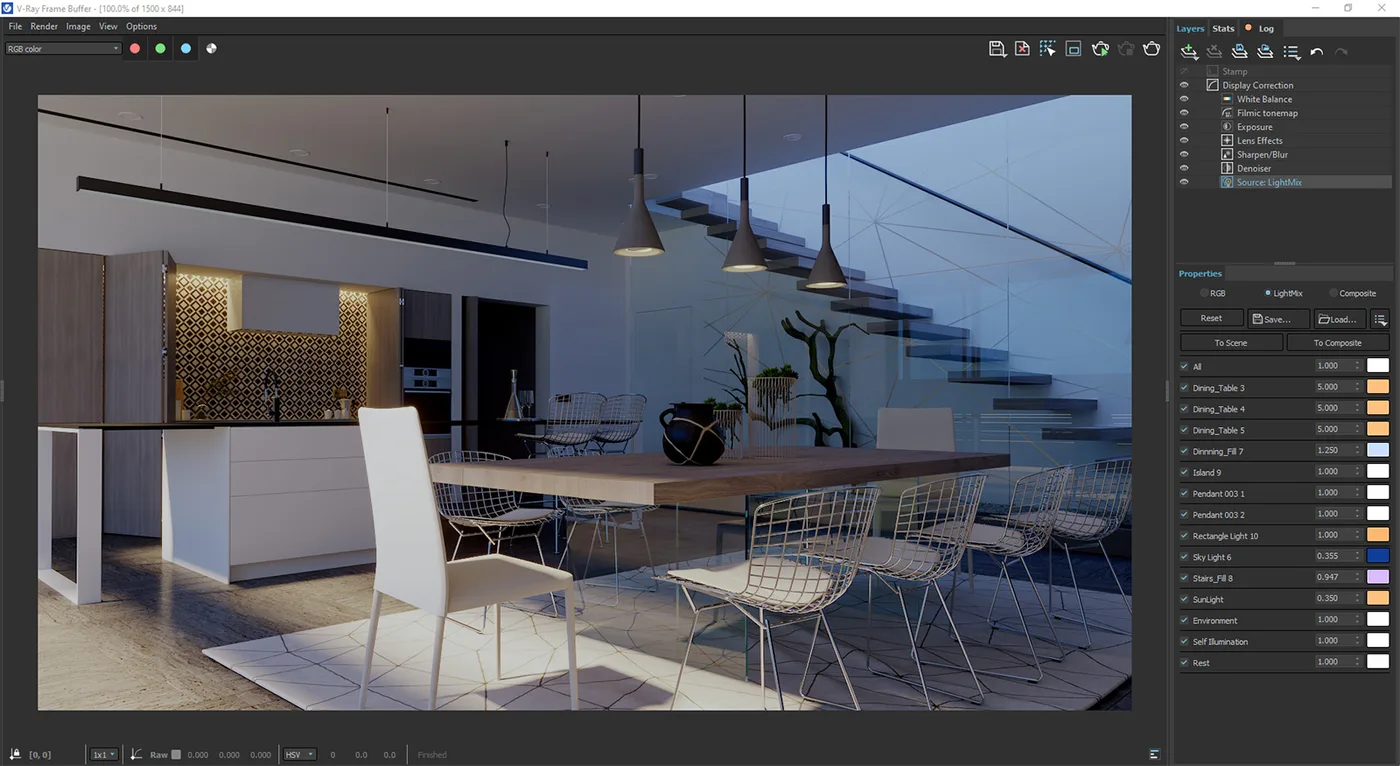Switch to the alpha channel view icon
Screen dimensions: 1400x766
coord(211,49)
